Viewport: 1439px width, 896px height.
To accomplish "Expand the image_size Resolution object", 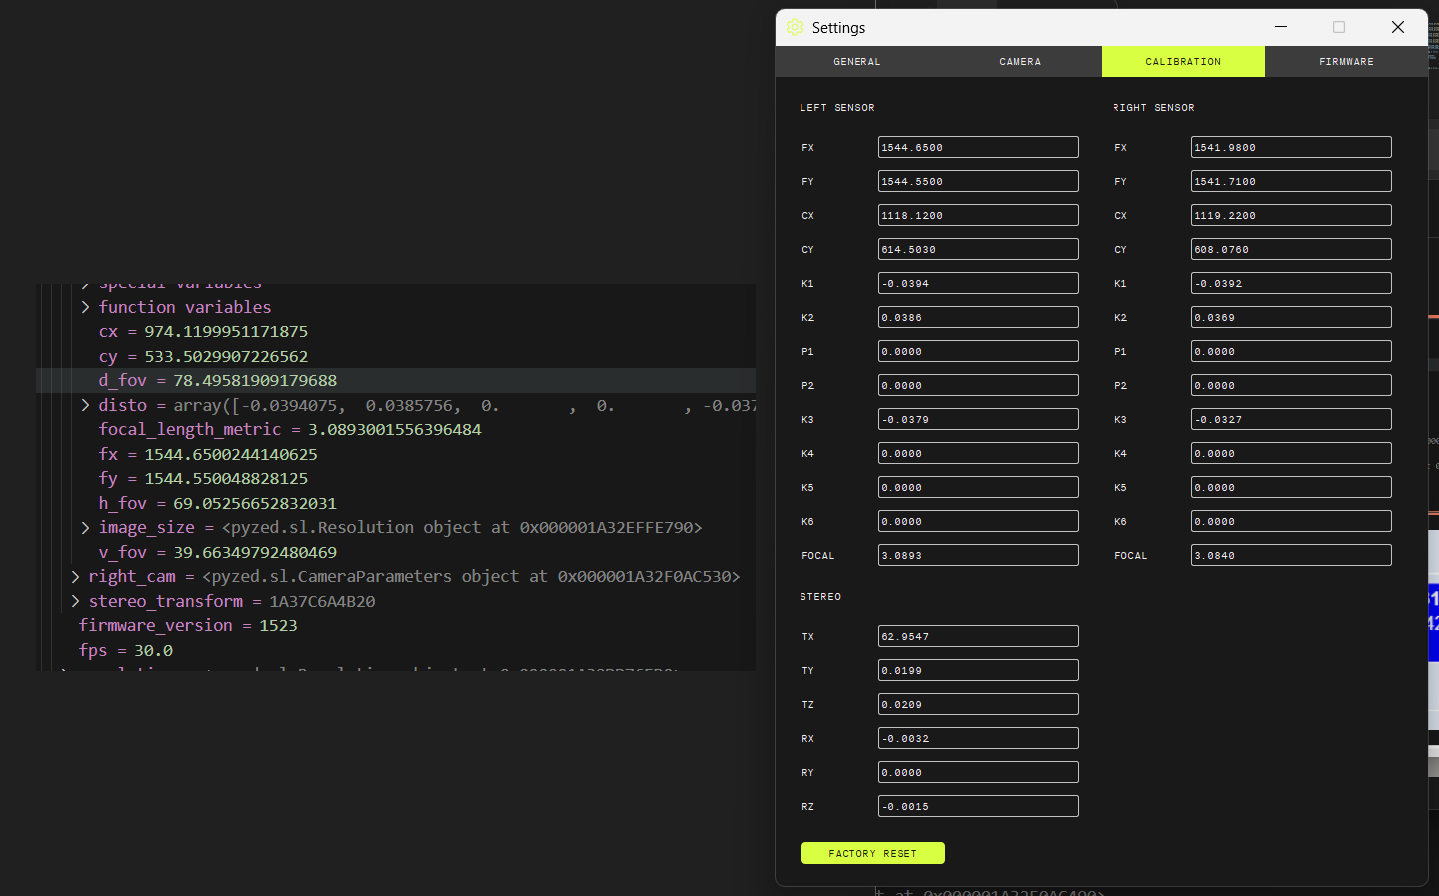I will click(86, 527).
